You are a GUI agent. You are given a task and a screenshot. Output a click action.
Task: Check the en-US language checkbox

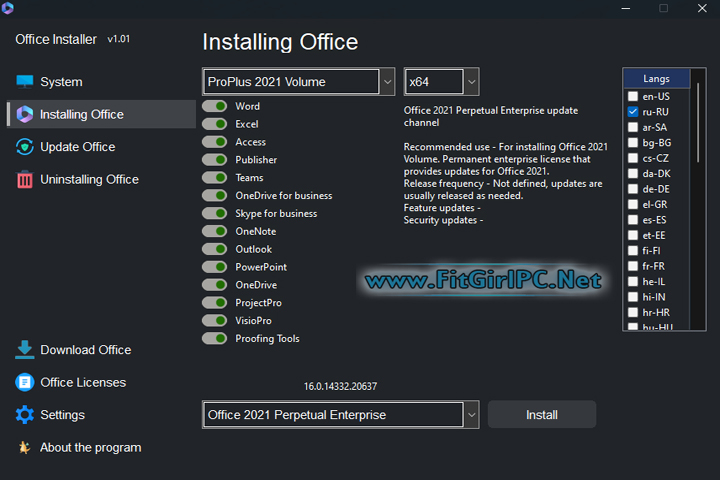tap(633, 96)
